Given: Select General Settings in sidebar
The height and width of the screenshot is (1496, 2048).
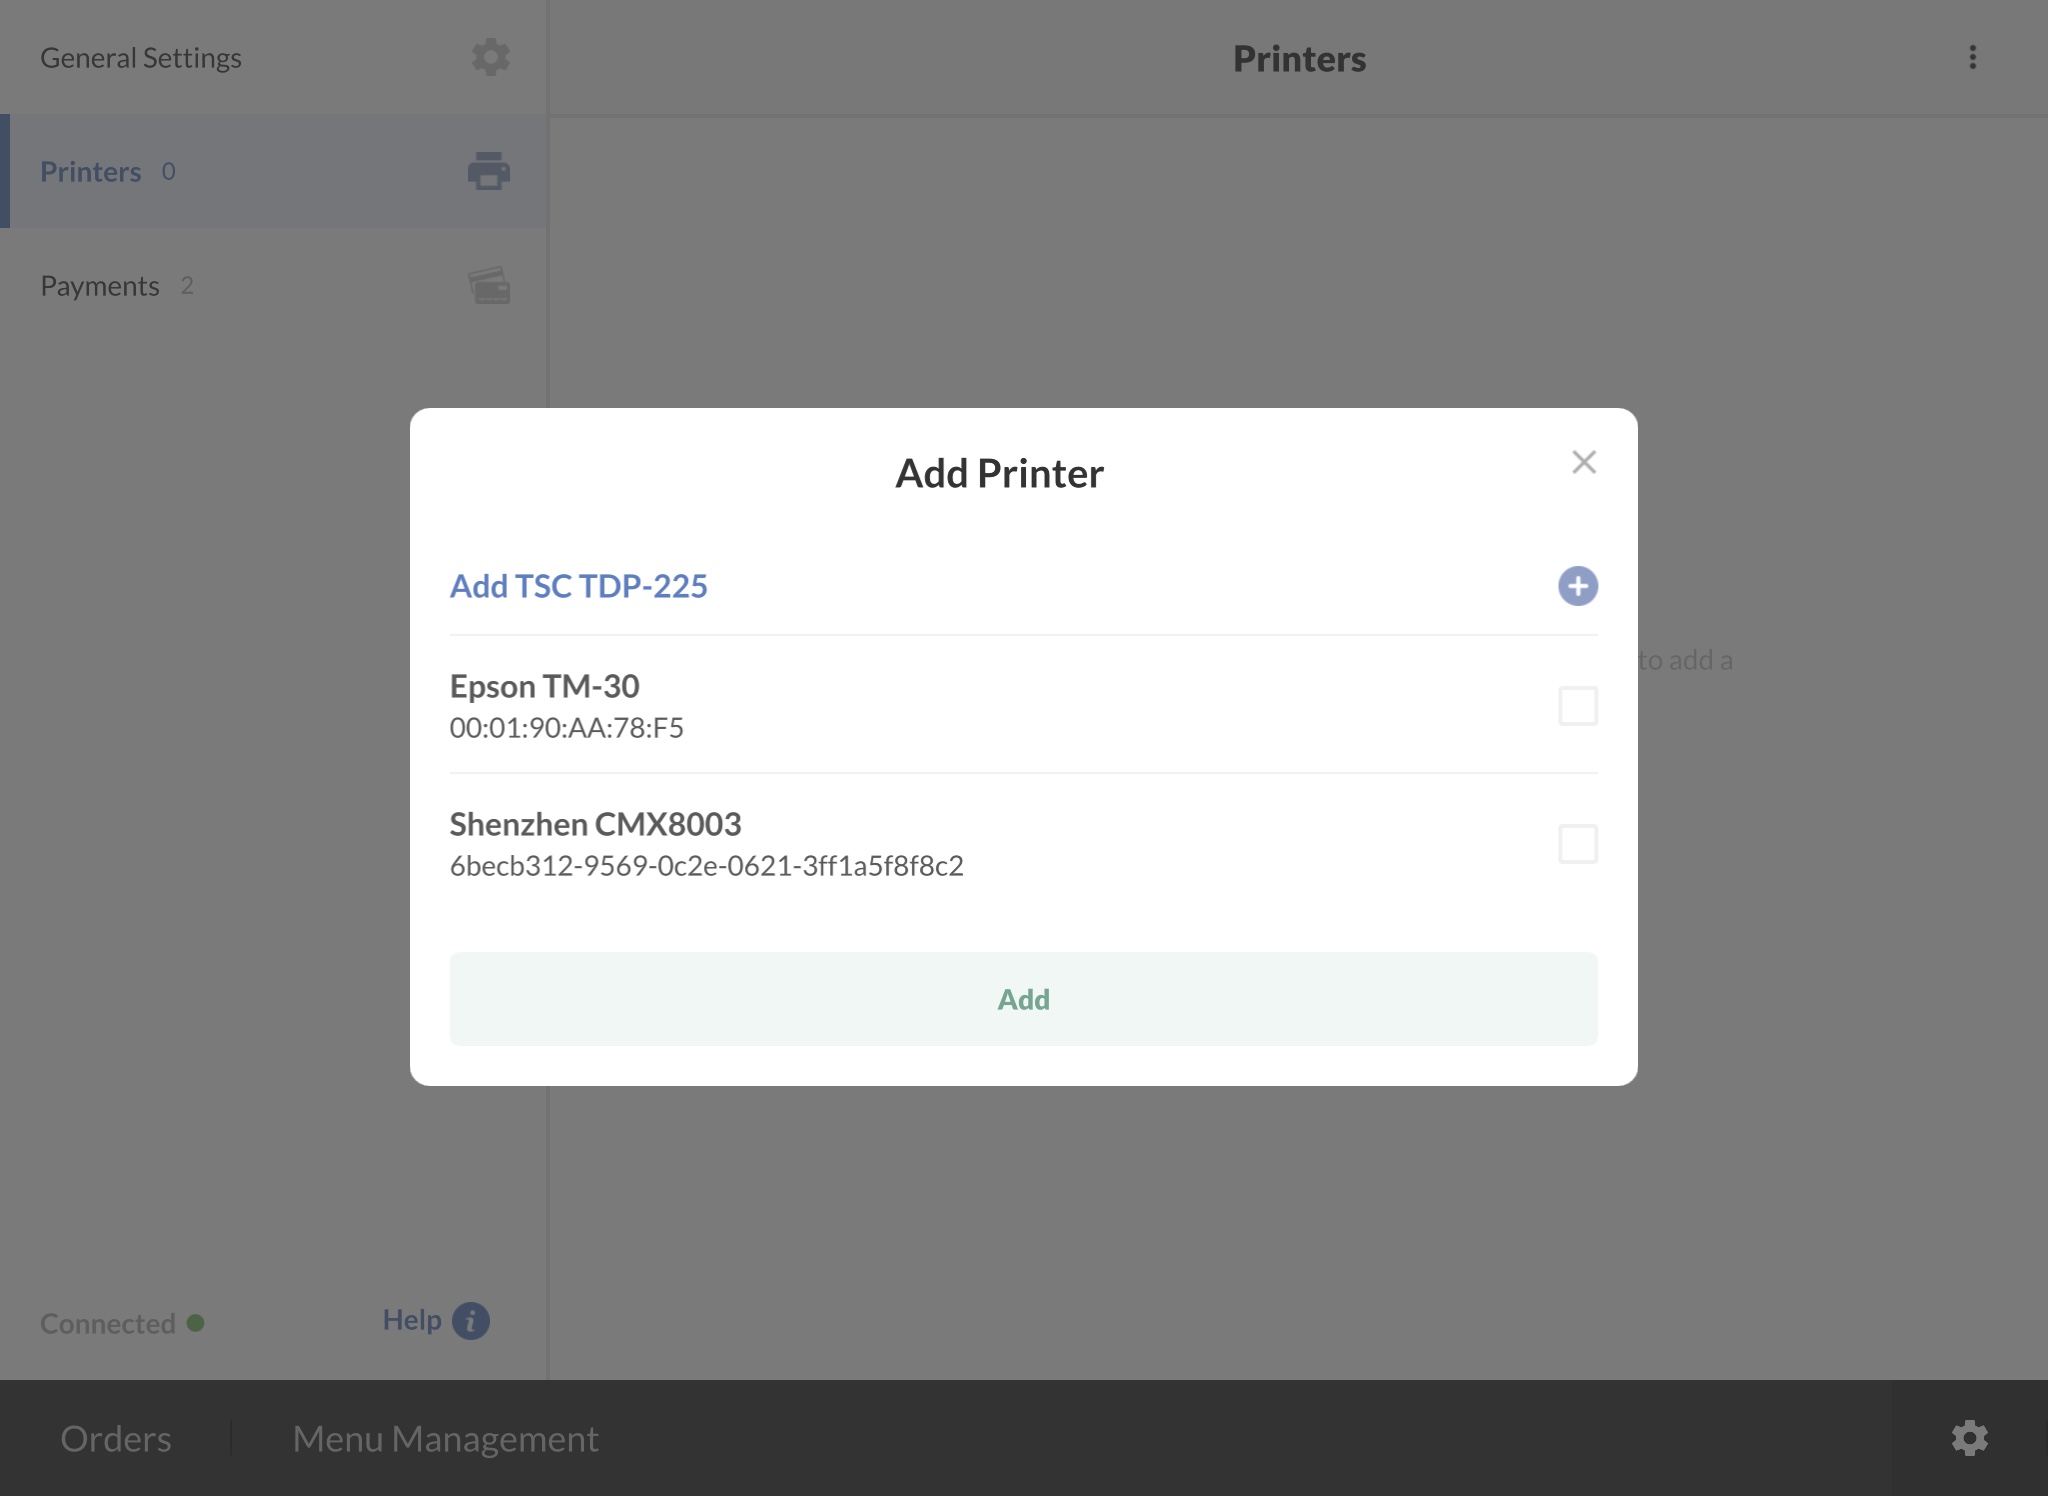Looking at the screenshot, I should pos(141,58).
